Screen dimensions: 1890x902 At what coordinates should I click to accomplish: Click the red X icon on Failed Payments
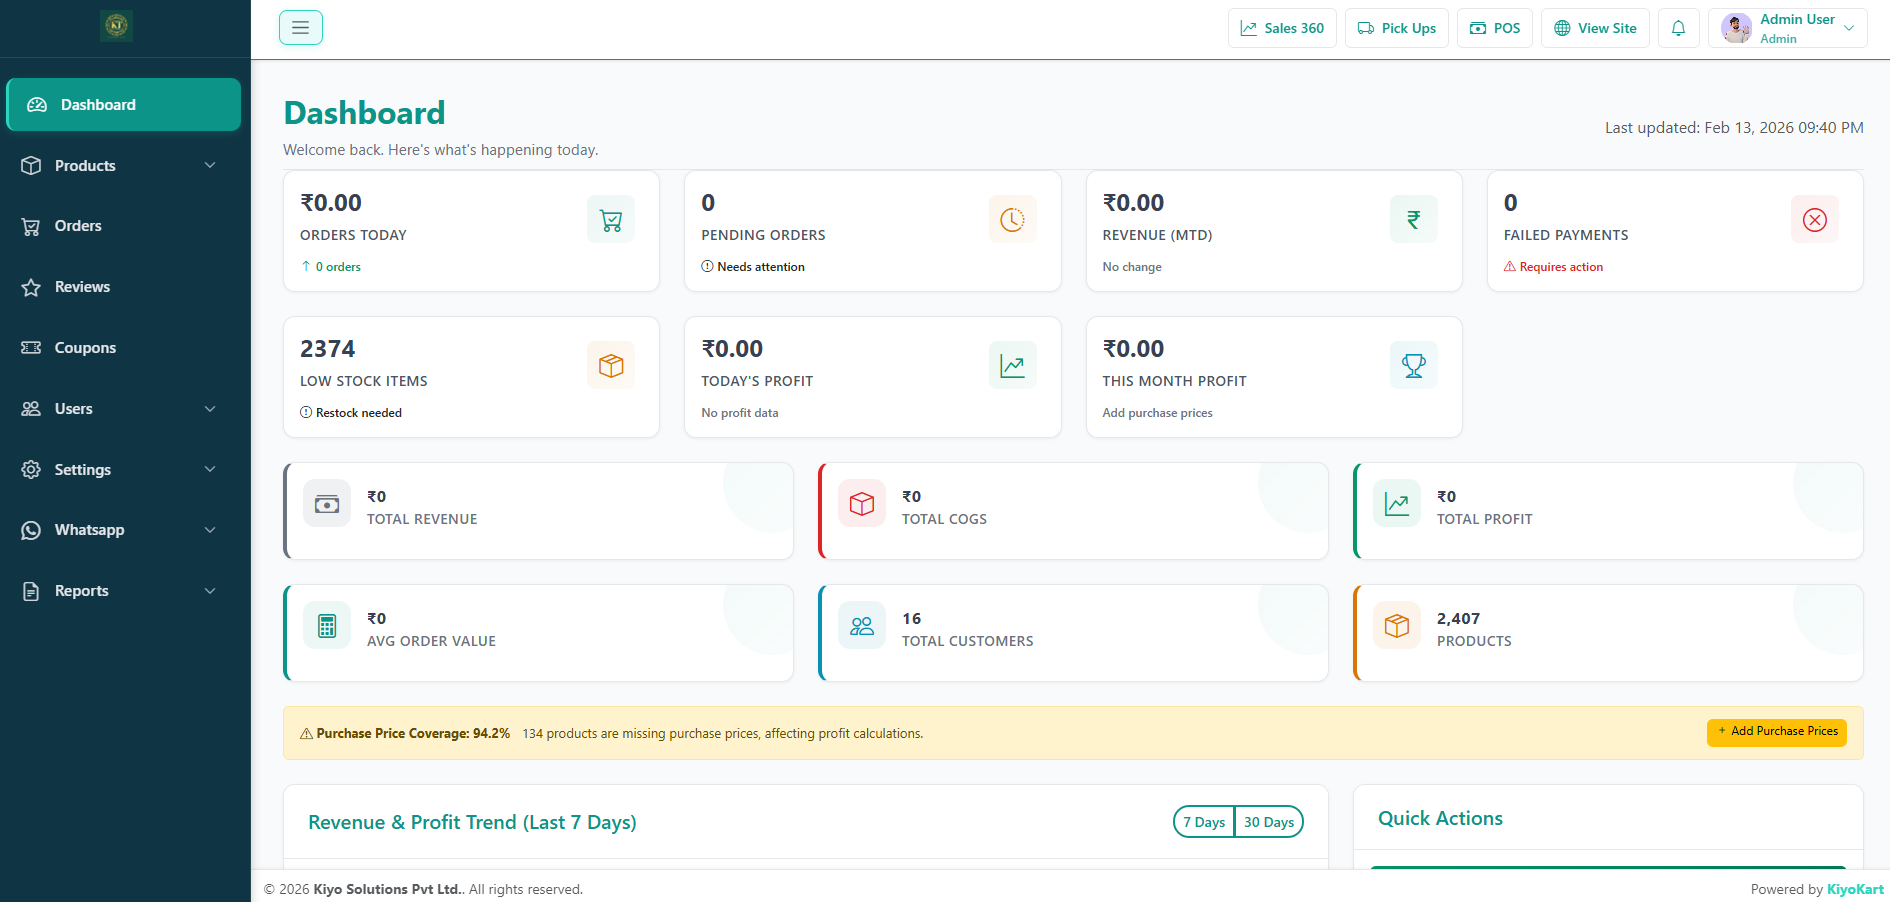point(1814,220)
